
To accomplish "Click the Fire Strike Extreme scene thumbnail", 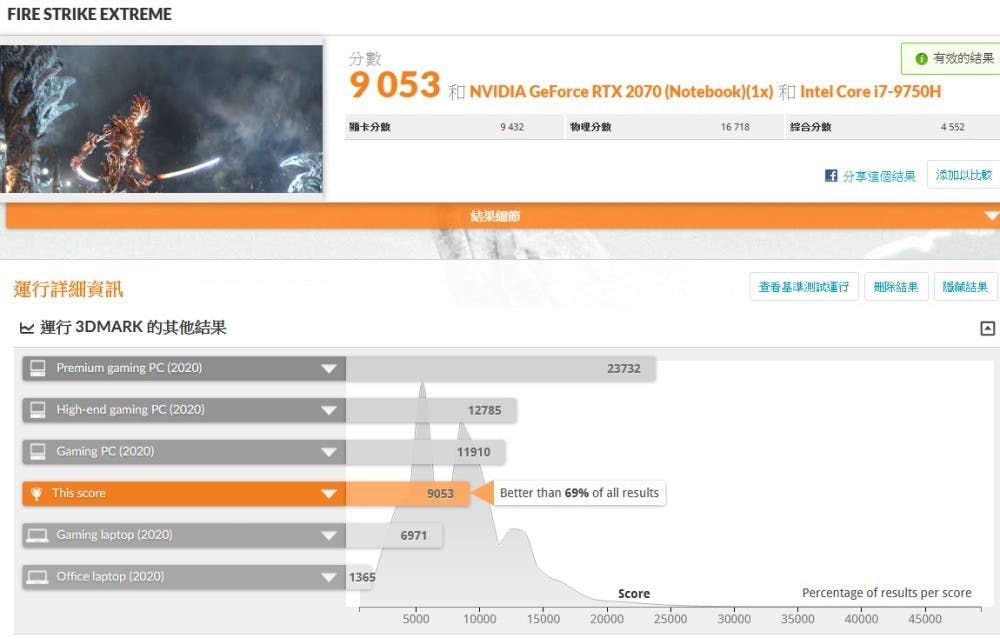I will point(161,119).
